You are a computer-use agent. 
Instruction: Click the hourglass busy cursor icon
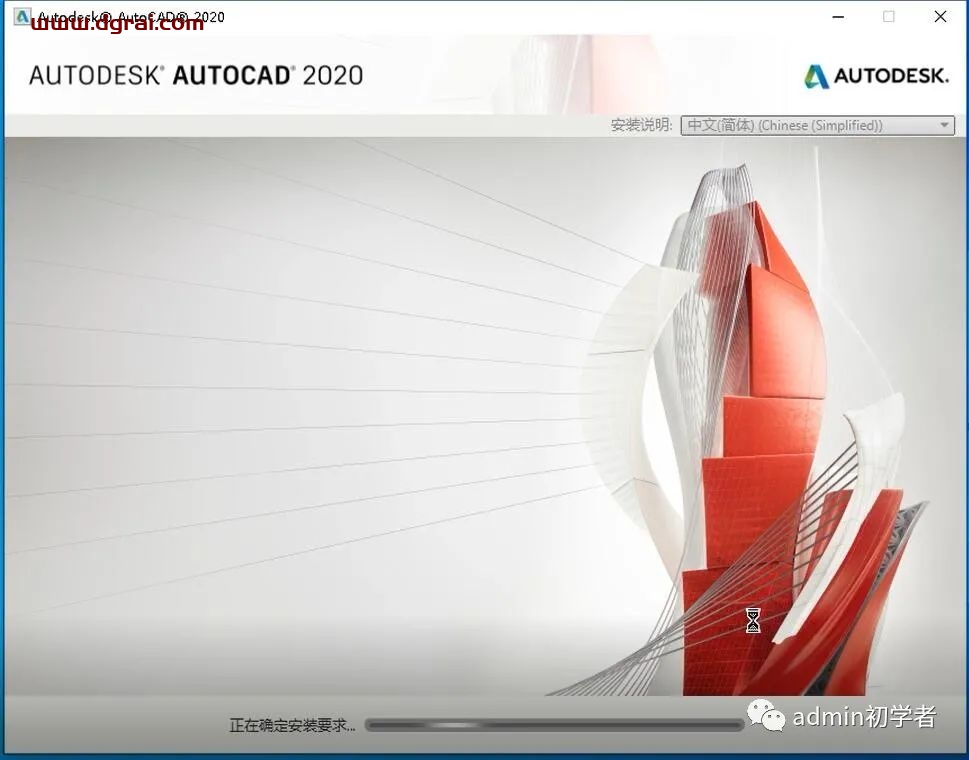(753, 620)
